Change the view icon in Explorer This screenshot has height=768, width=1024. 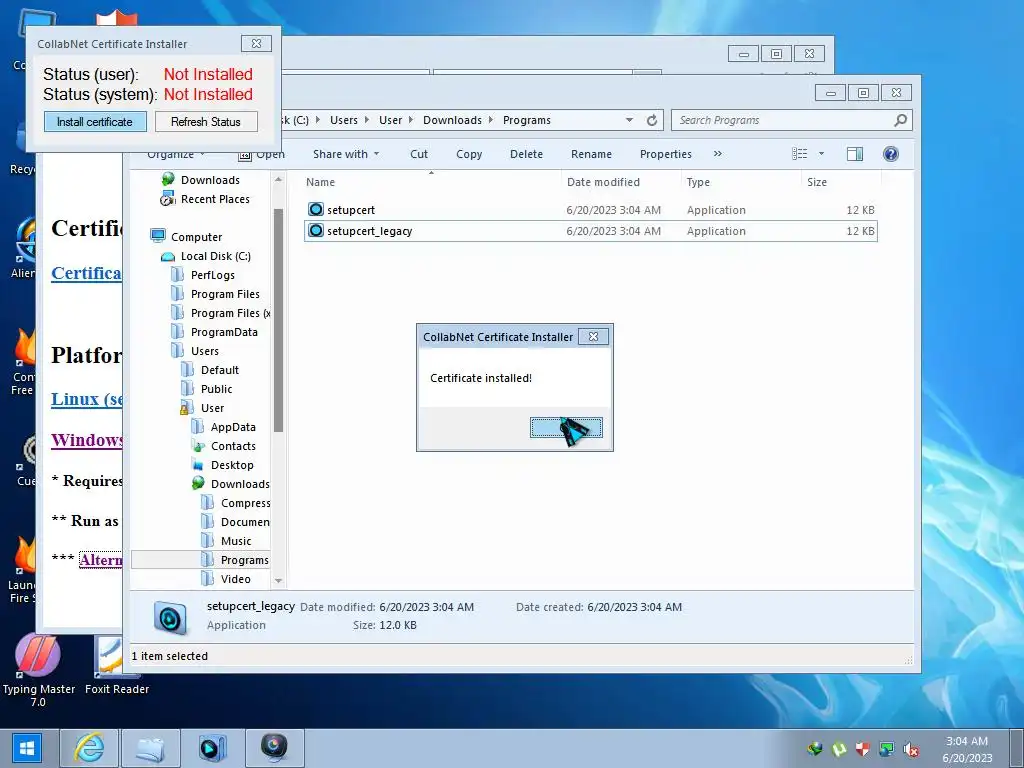click(x=799, y=154)
